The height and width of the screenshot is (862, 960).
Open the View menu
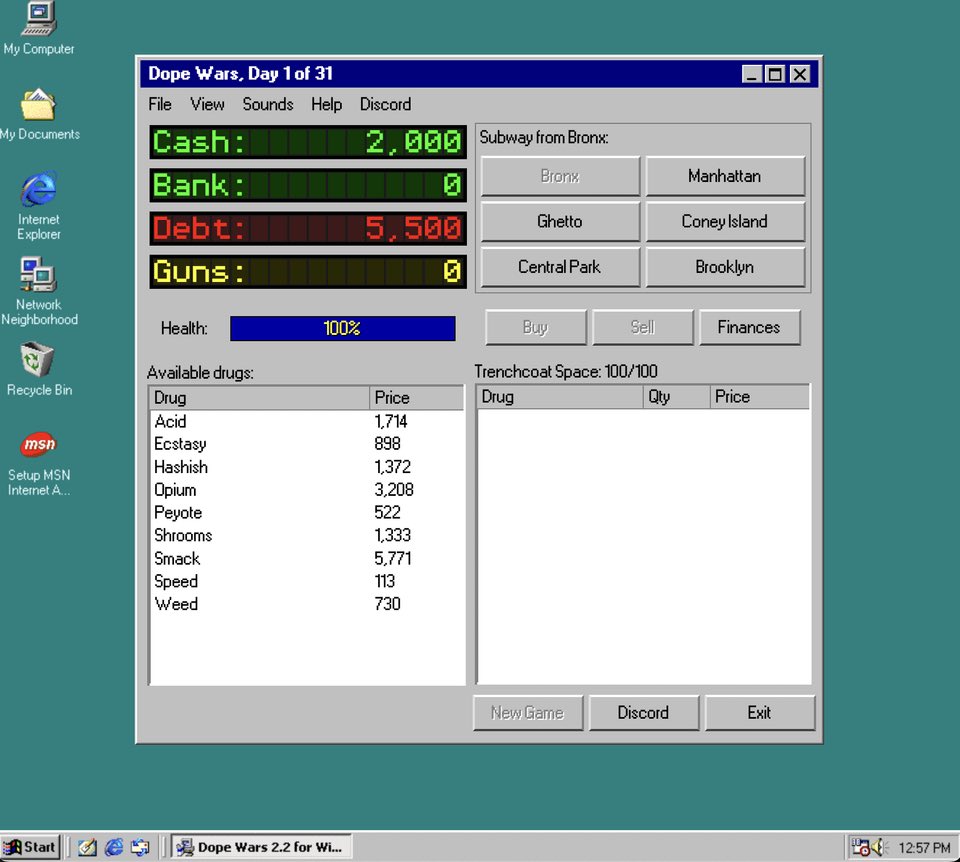[x=207, y=104]
